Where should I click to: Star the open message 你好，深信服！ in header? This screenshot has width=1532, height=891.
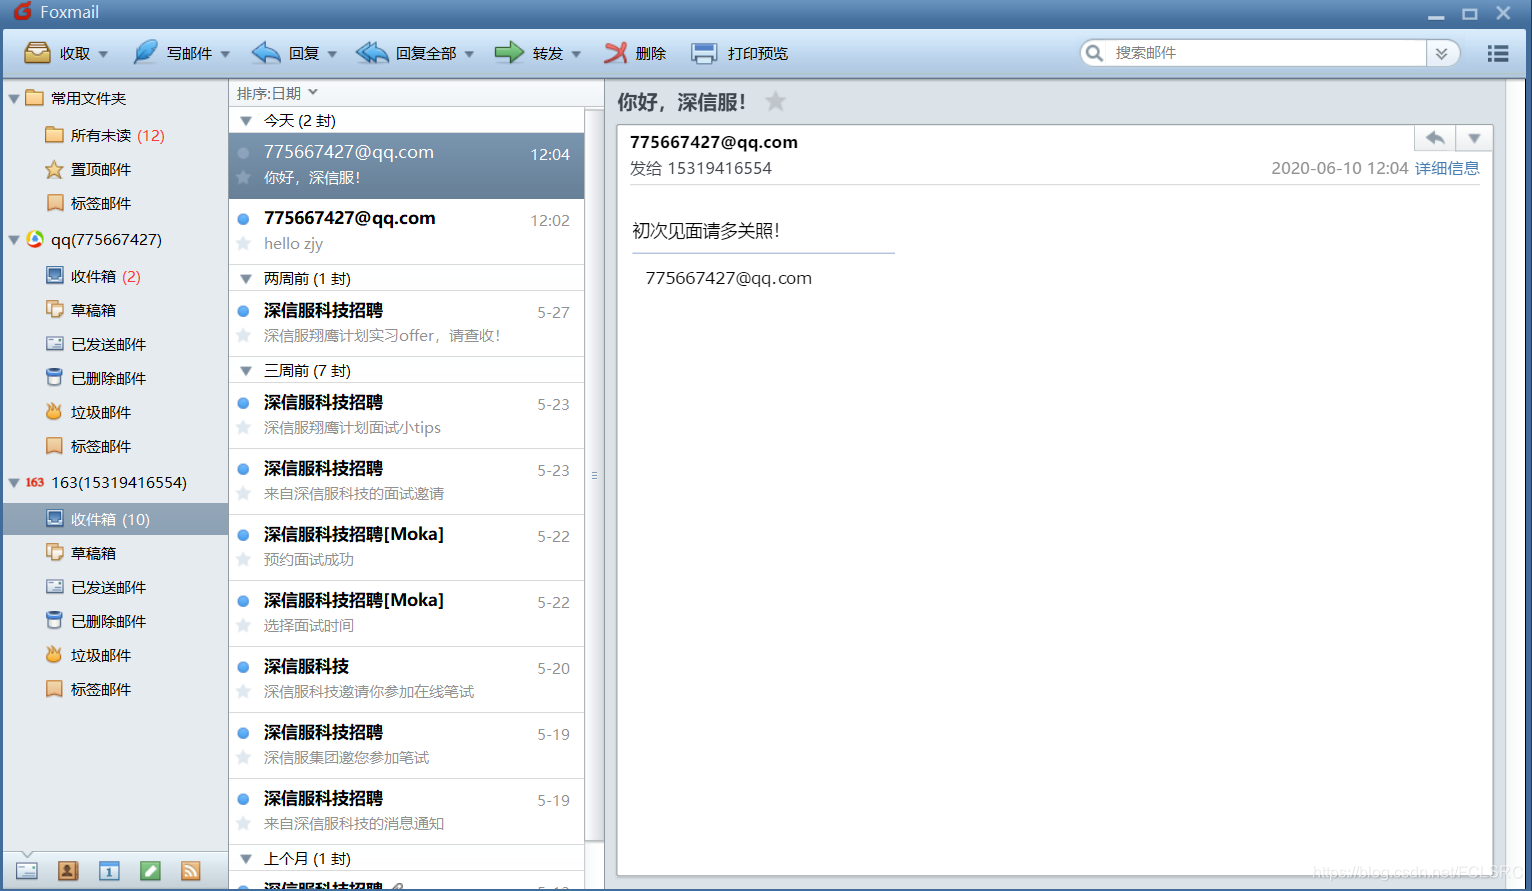[x=775, y=101]
